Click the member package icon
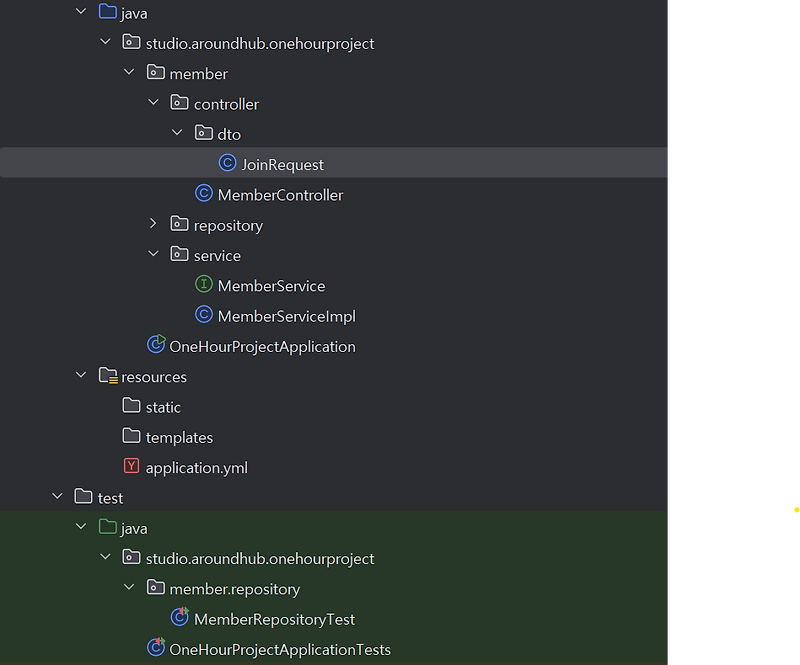800x665 pixels. [x=156, y=72]
